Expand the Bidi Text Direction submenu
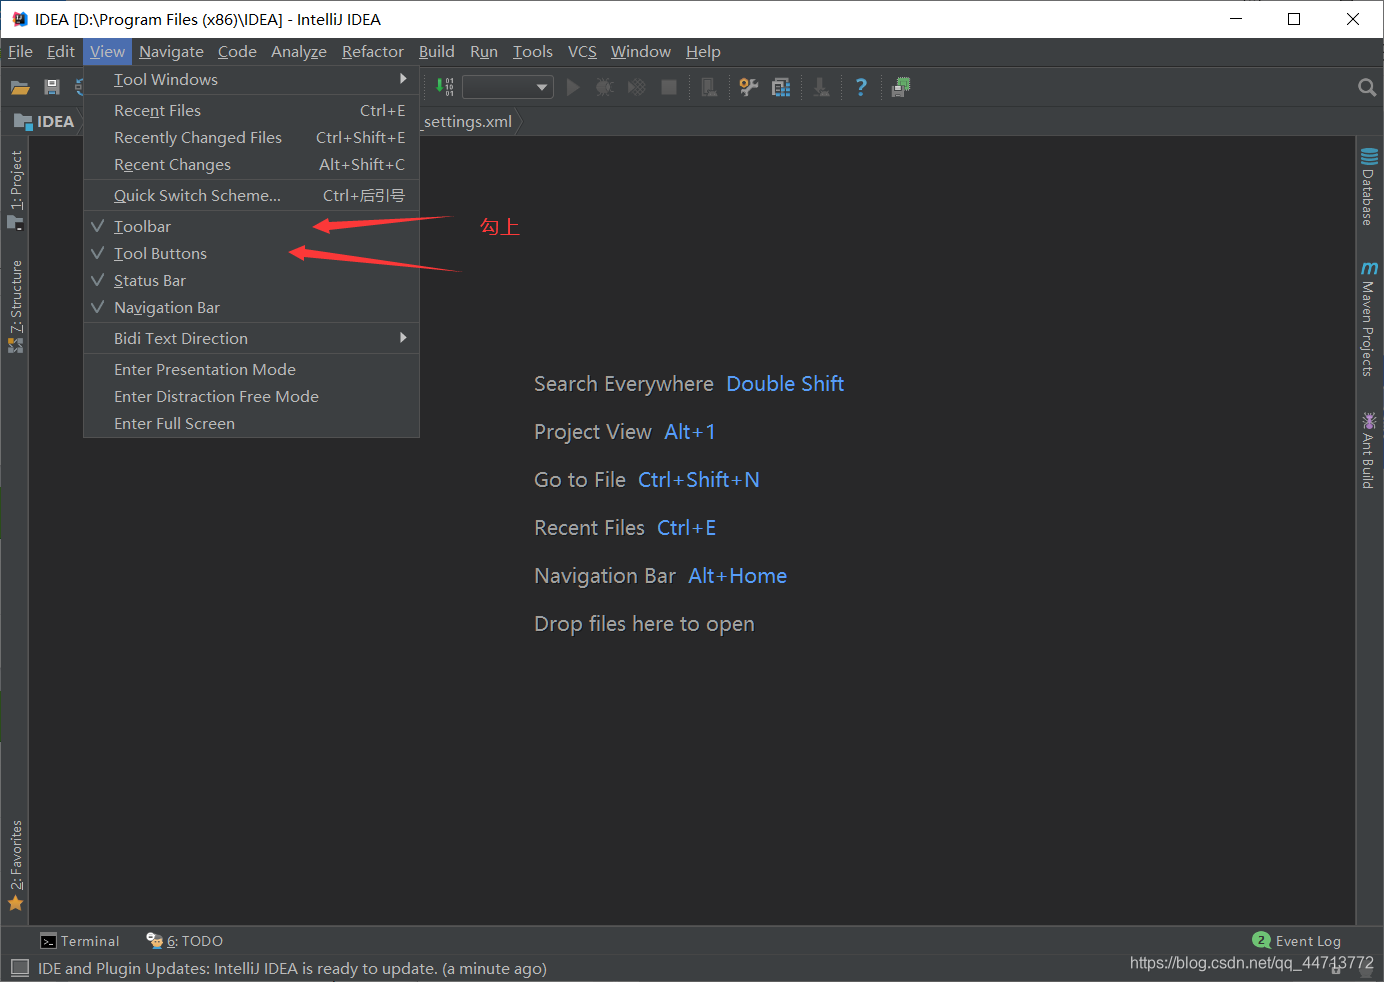This screenshot has width=1384, height=982. click(251, 339)
